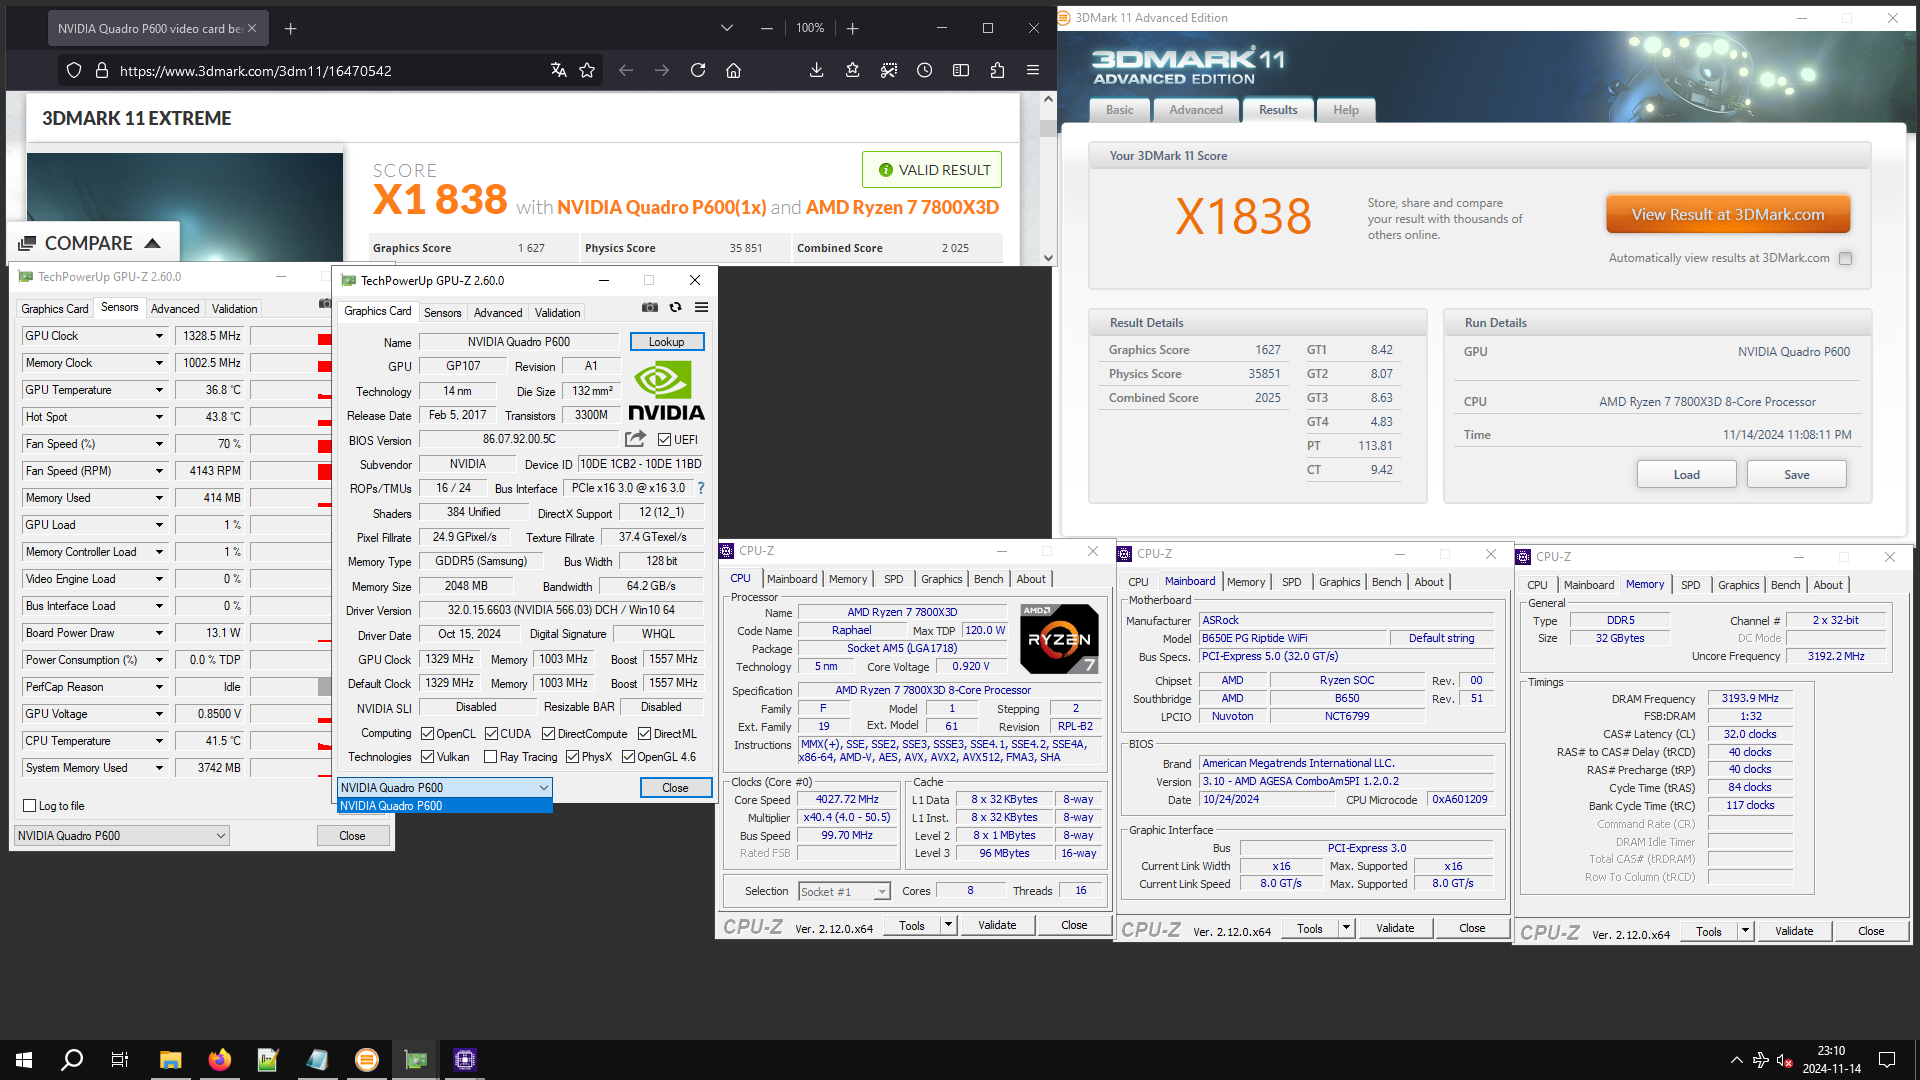The image size is (1920, 1080).
Task: Open Task View taskbar icon
Action: tap(120, 1060)
